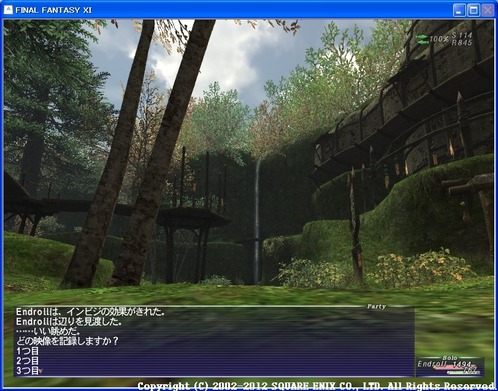Click the log line 'Endrollは辺りを見渡した。'
The image size is (498, 391).
coord(69,322)
